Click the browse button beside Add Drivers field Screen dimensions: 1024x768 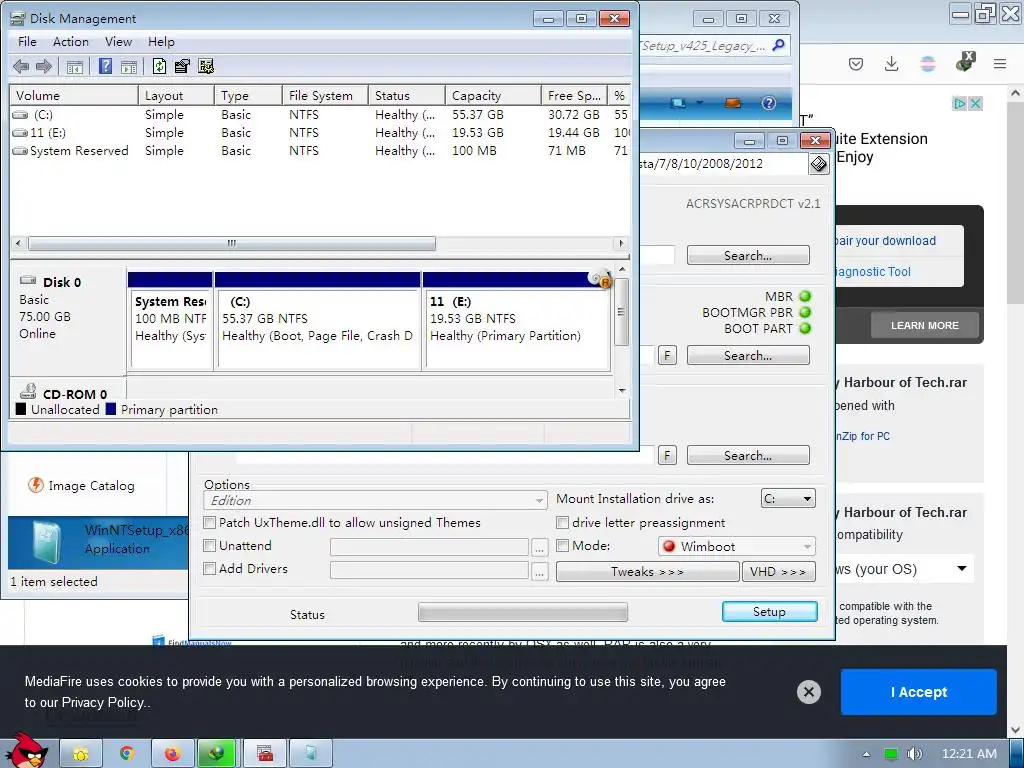(539, 571)
